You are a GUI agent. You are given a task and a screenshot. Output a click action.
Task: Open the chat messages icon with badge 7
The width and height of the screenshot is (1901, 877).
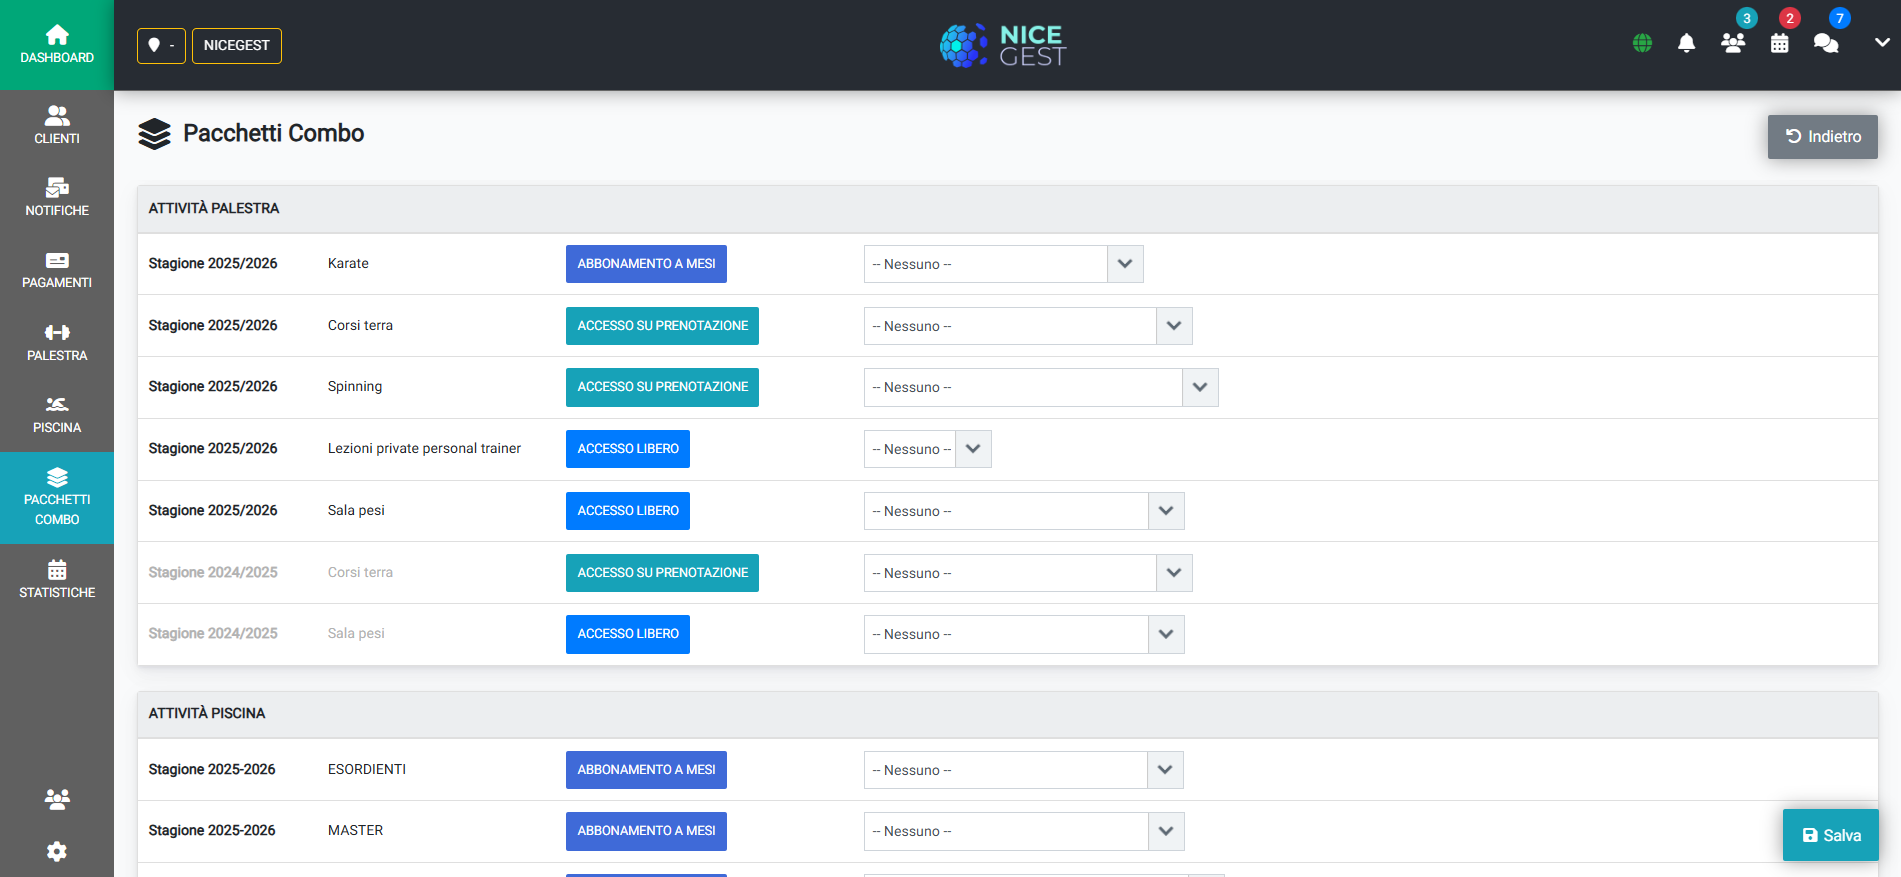(1826, 43)
